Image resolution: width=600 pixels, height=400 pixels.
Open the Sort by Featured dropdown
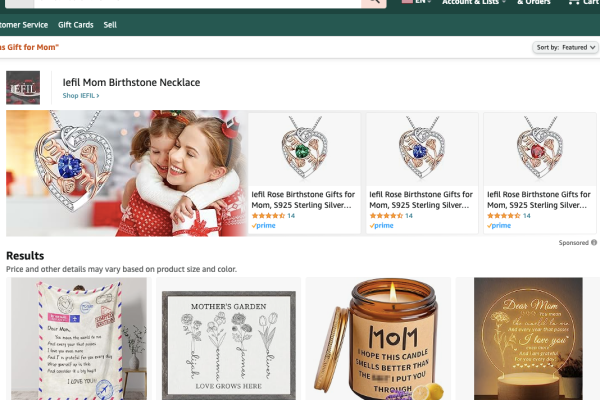565,47
